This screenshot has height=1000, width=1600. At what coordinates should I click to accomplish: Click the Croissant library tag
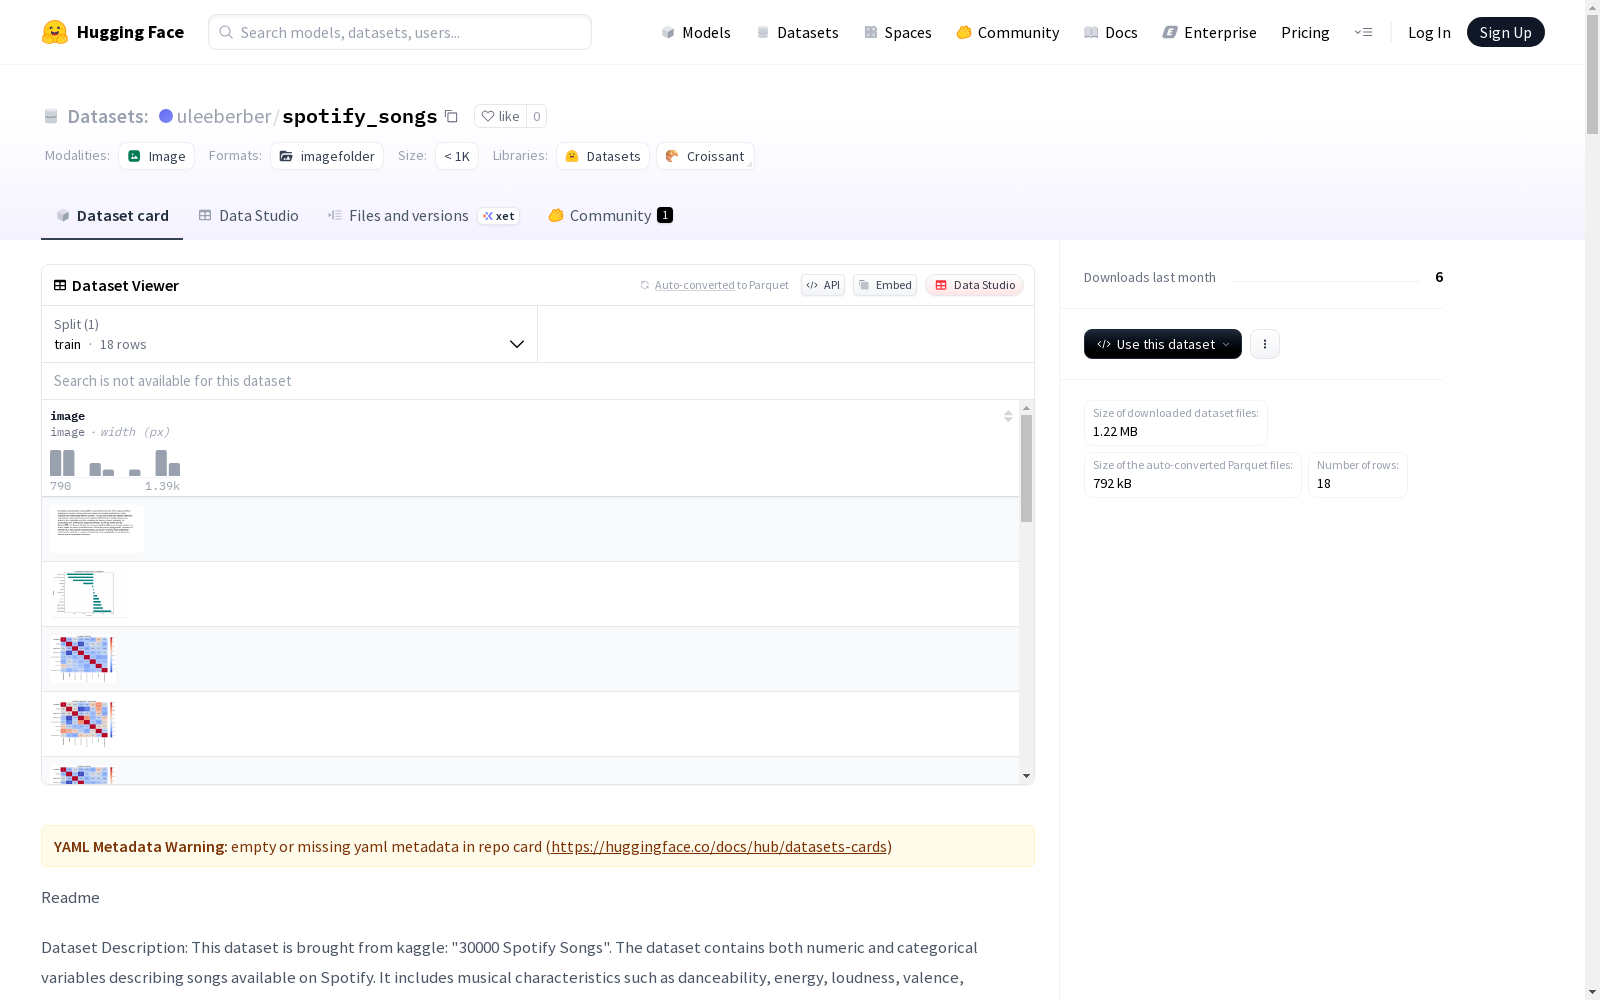[x=705, y=156]
